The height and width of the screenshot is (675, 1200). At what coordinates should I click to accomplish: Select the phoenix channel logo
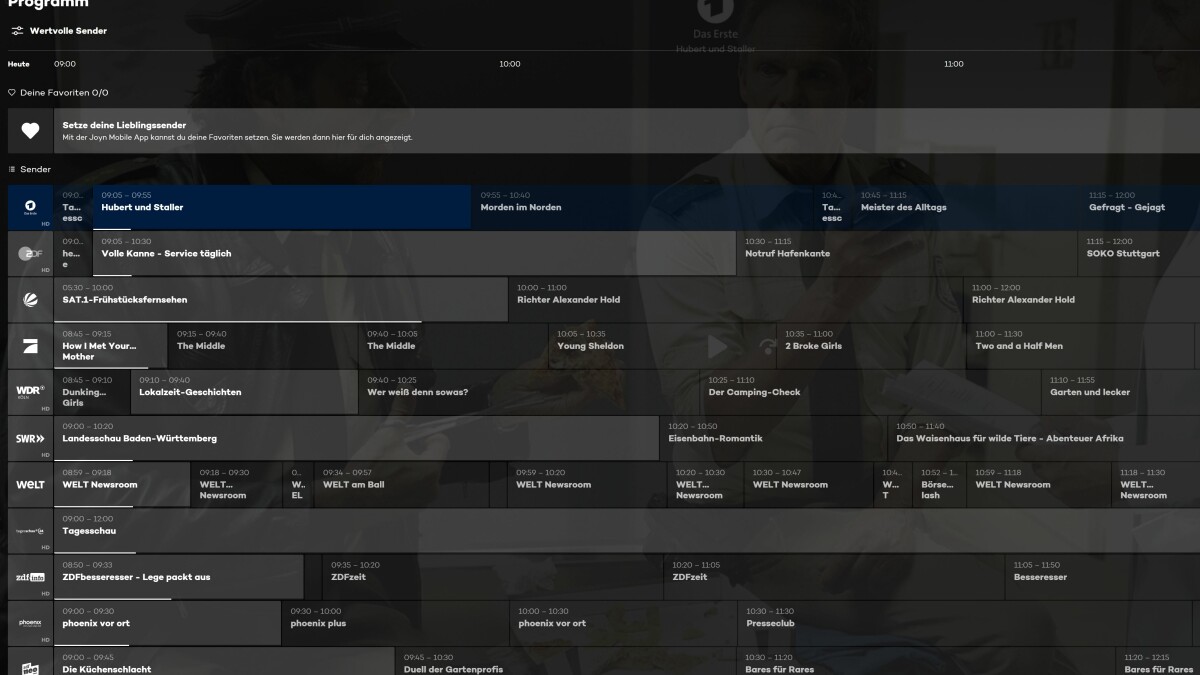(30, 623)
